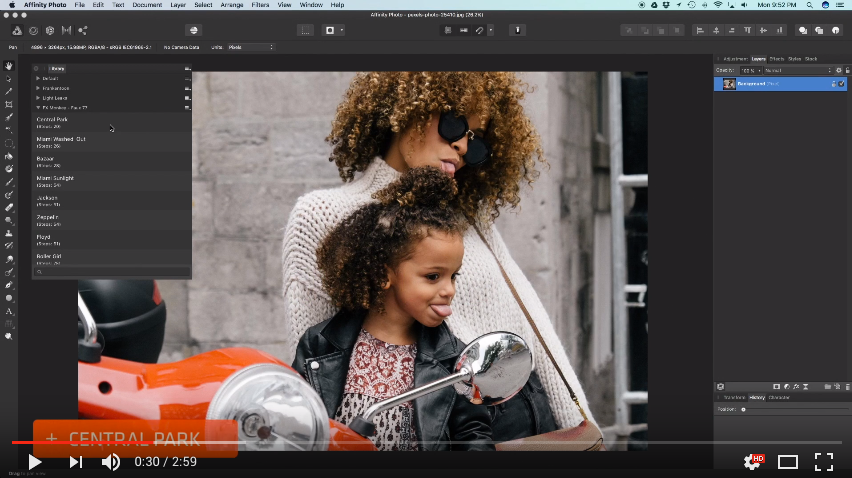Screen dimensions: 852x478
Task: Apply the Miami Sunlight preset
Action: point(56,181)
